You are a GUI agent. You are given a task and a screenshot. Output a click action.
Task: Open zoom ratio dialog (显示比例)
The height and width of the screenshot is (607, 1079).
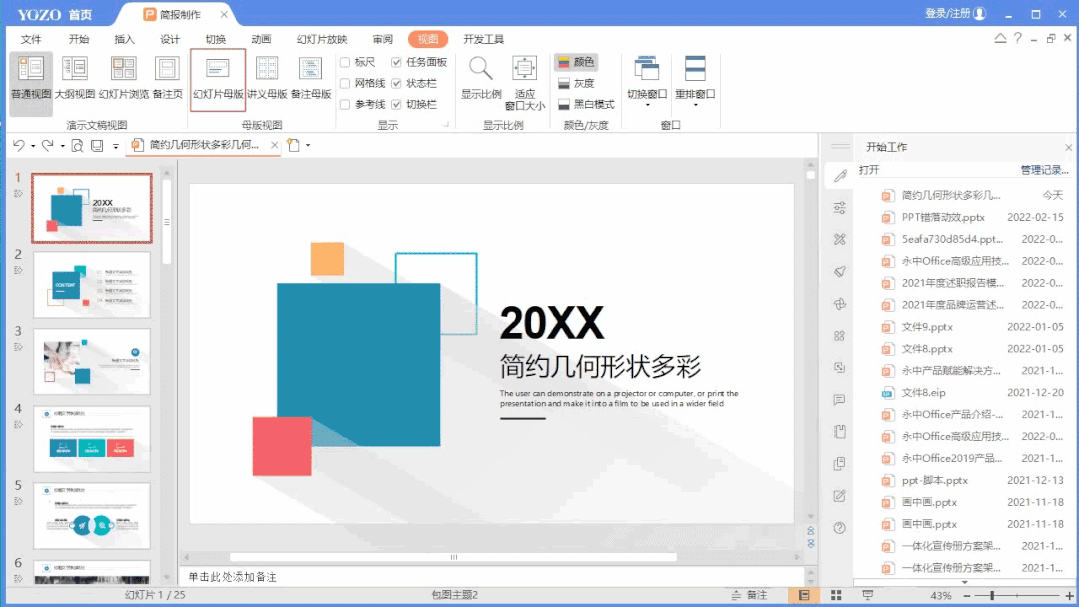[480, 78]
